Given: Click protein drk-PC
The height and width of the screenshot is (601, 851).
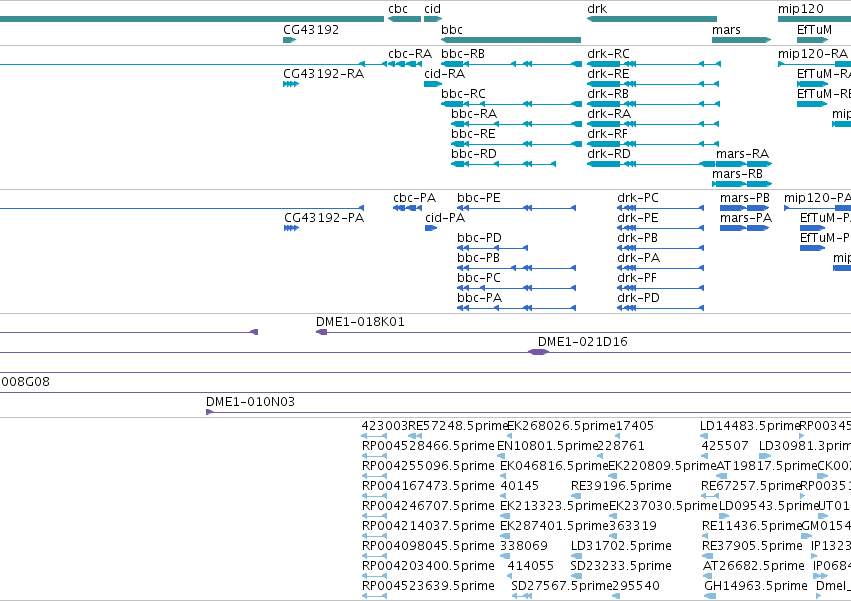Looking at the screenshot, I should tap(661, 208).
